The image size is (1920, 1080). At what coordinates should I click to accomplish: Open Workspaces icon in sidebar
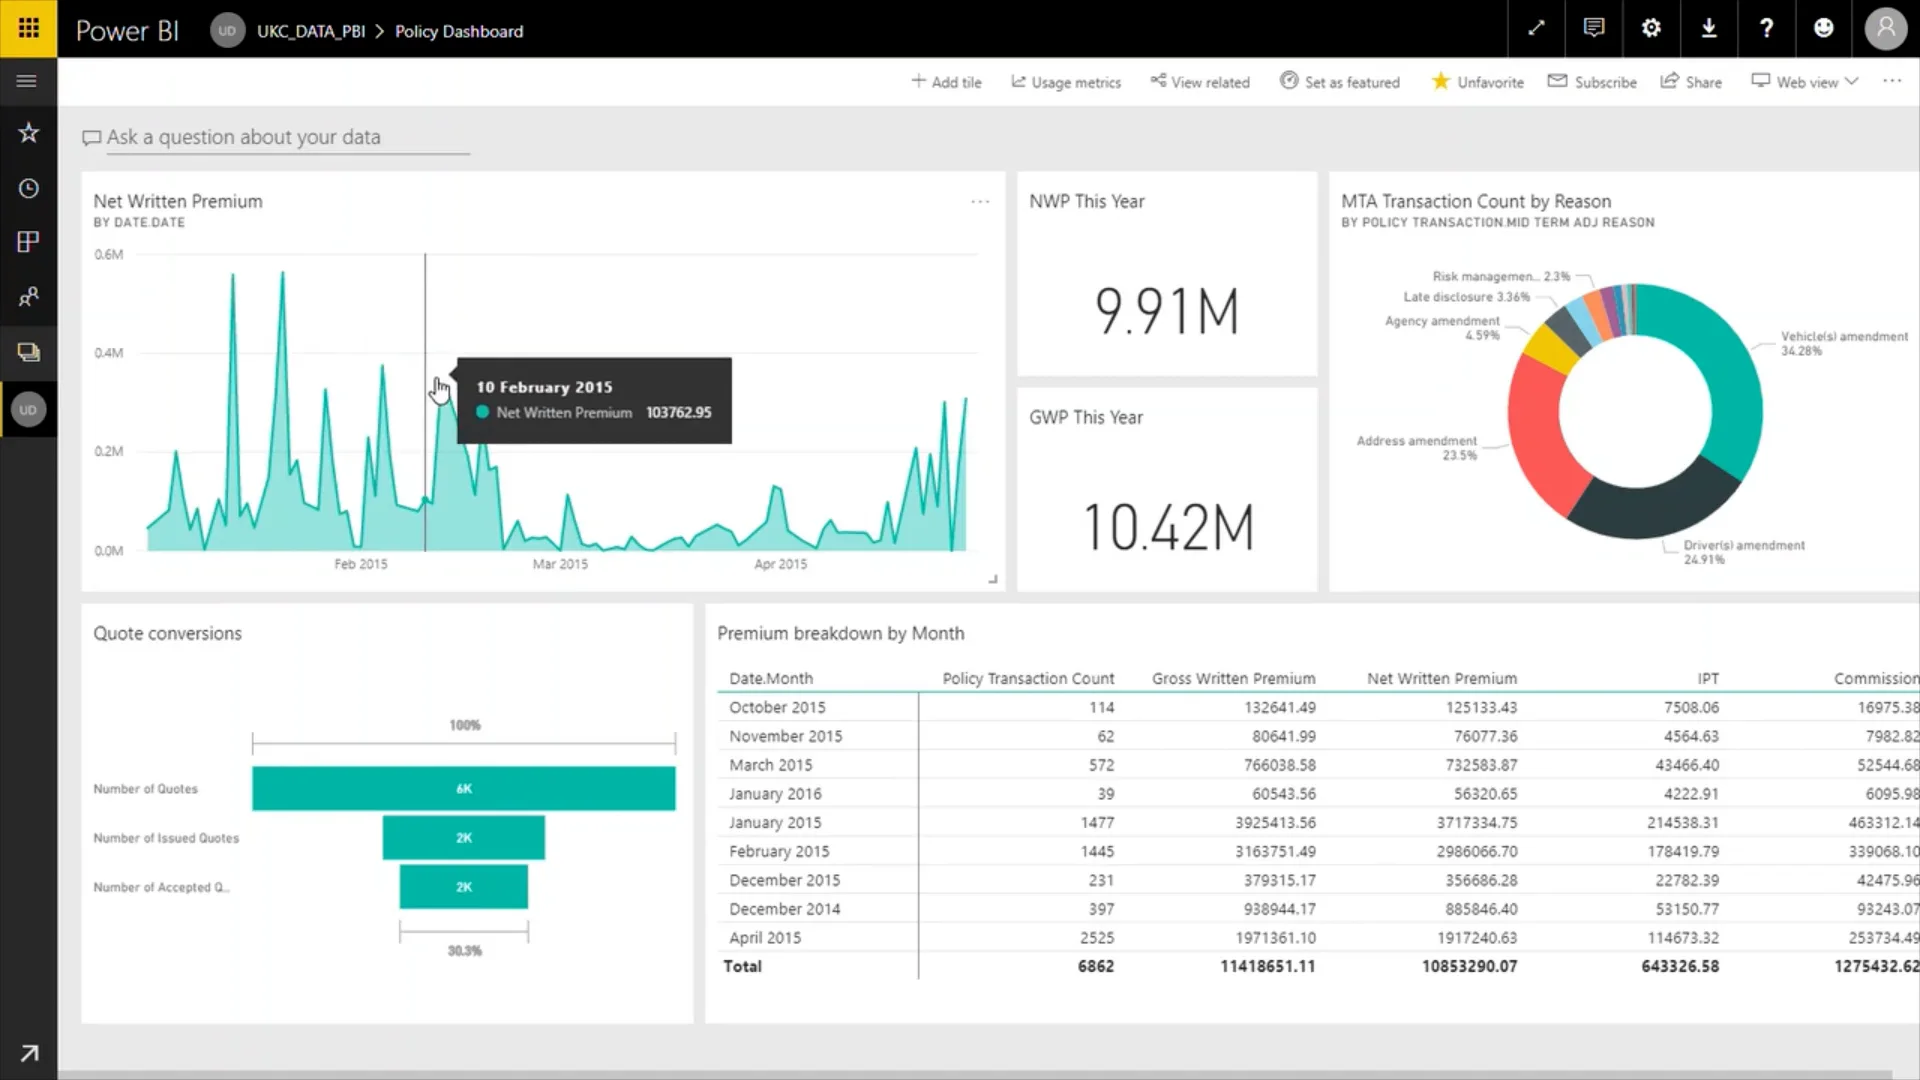point(28,352)
